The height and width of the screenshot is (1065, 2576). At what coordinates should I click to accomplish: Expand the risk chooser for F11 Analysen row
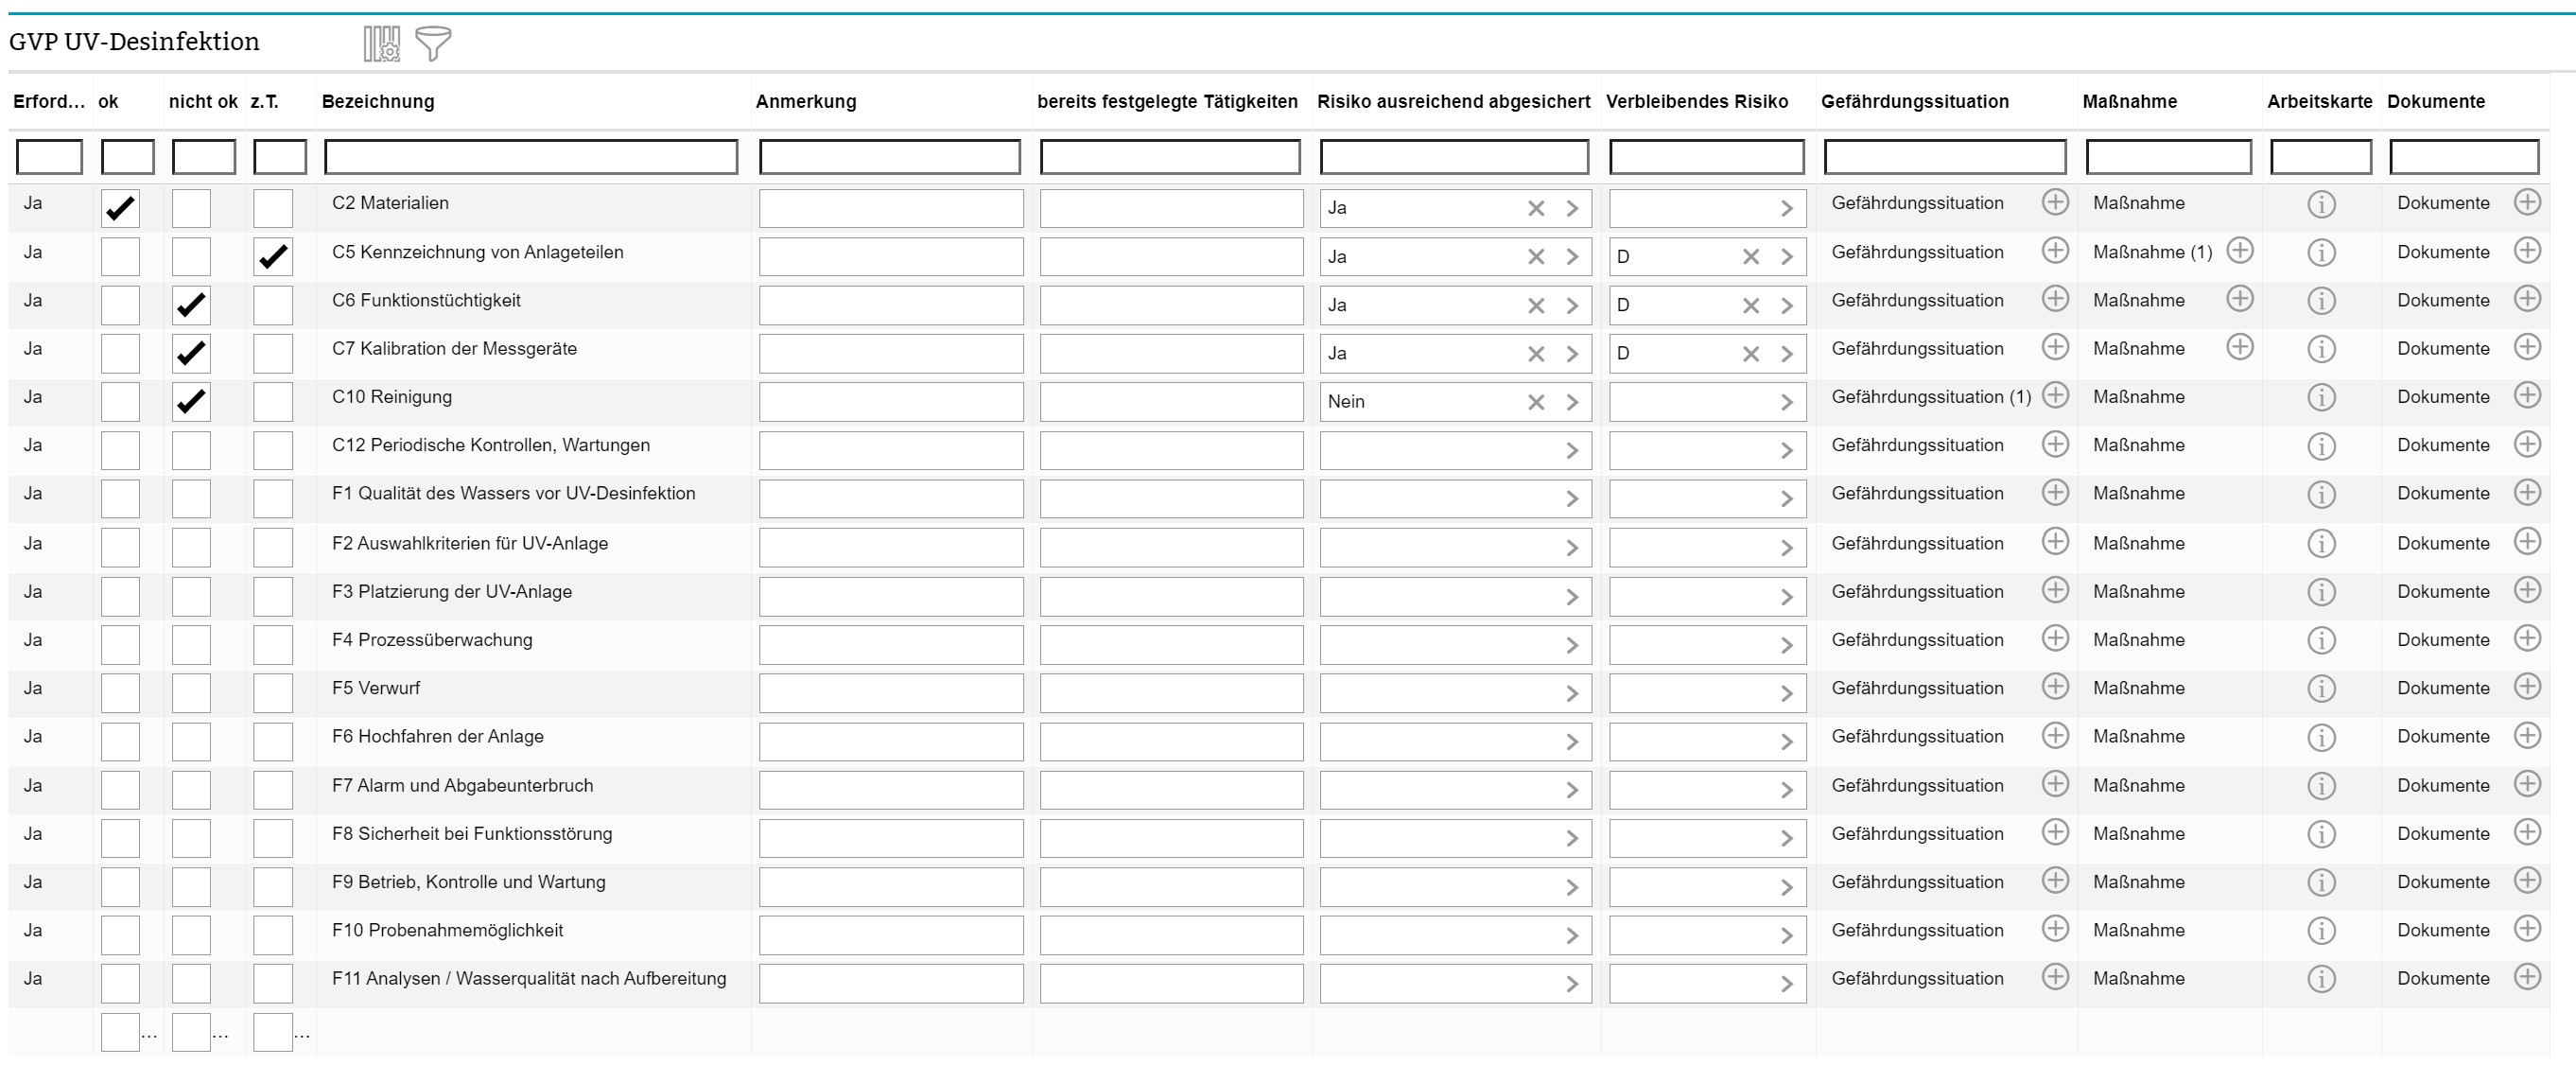tap(1574, 983)
